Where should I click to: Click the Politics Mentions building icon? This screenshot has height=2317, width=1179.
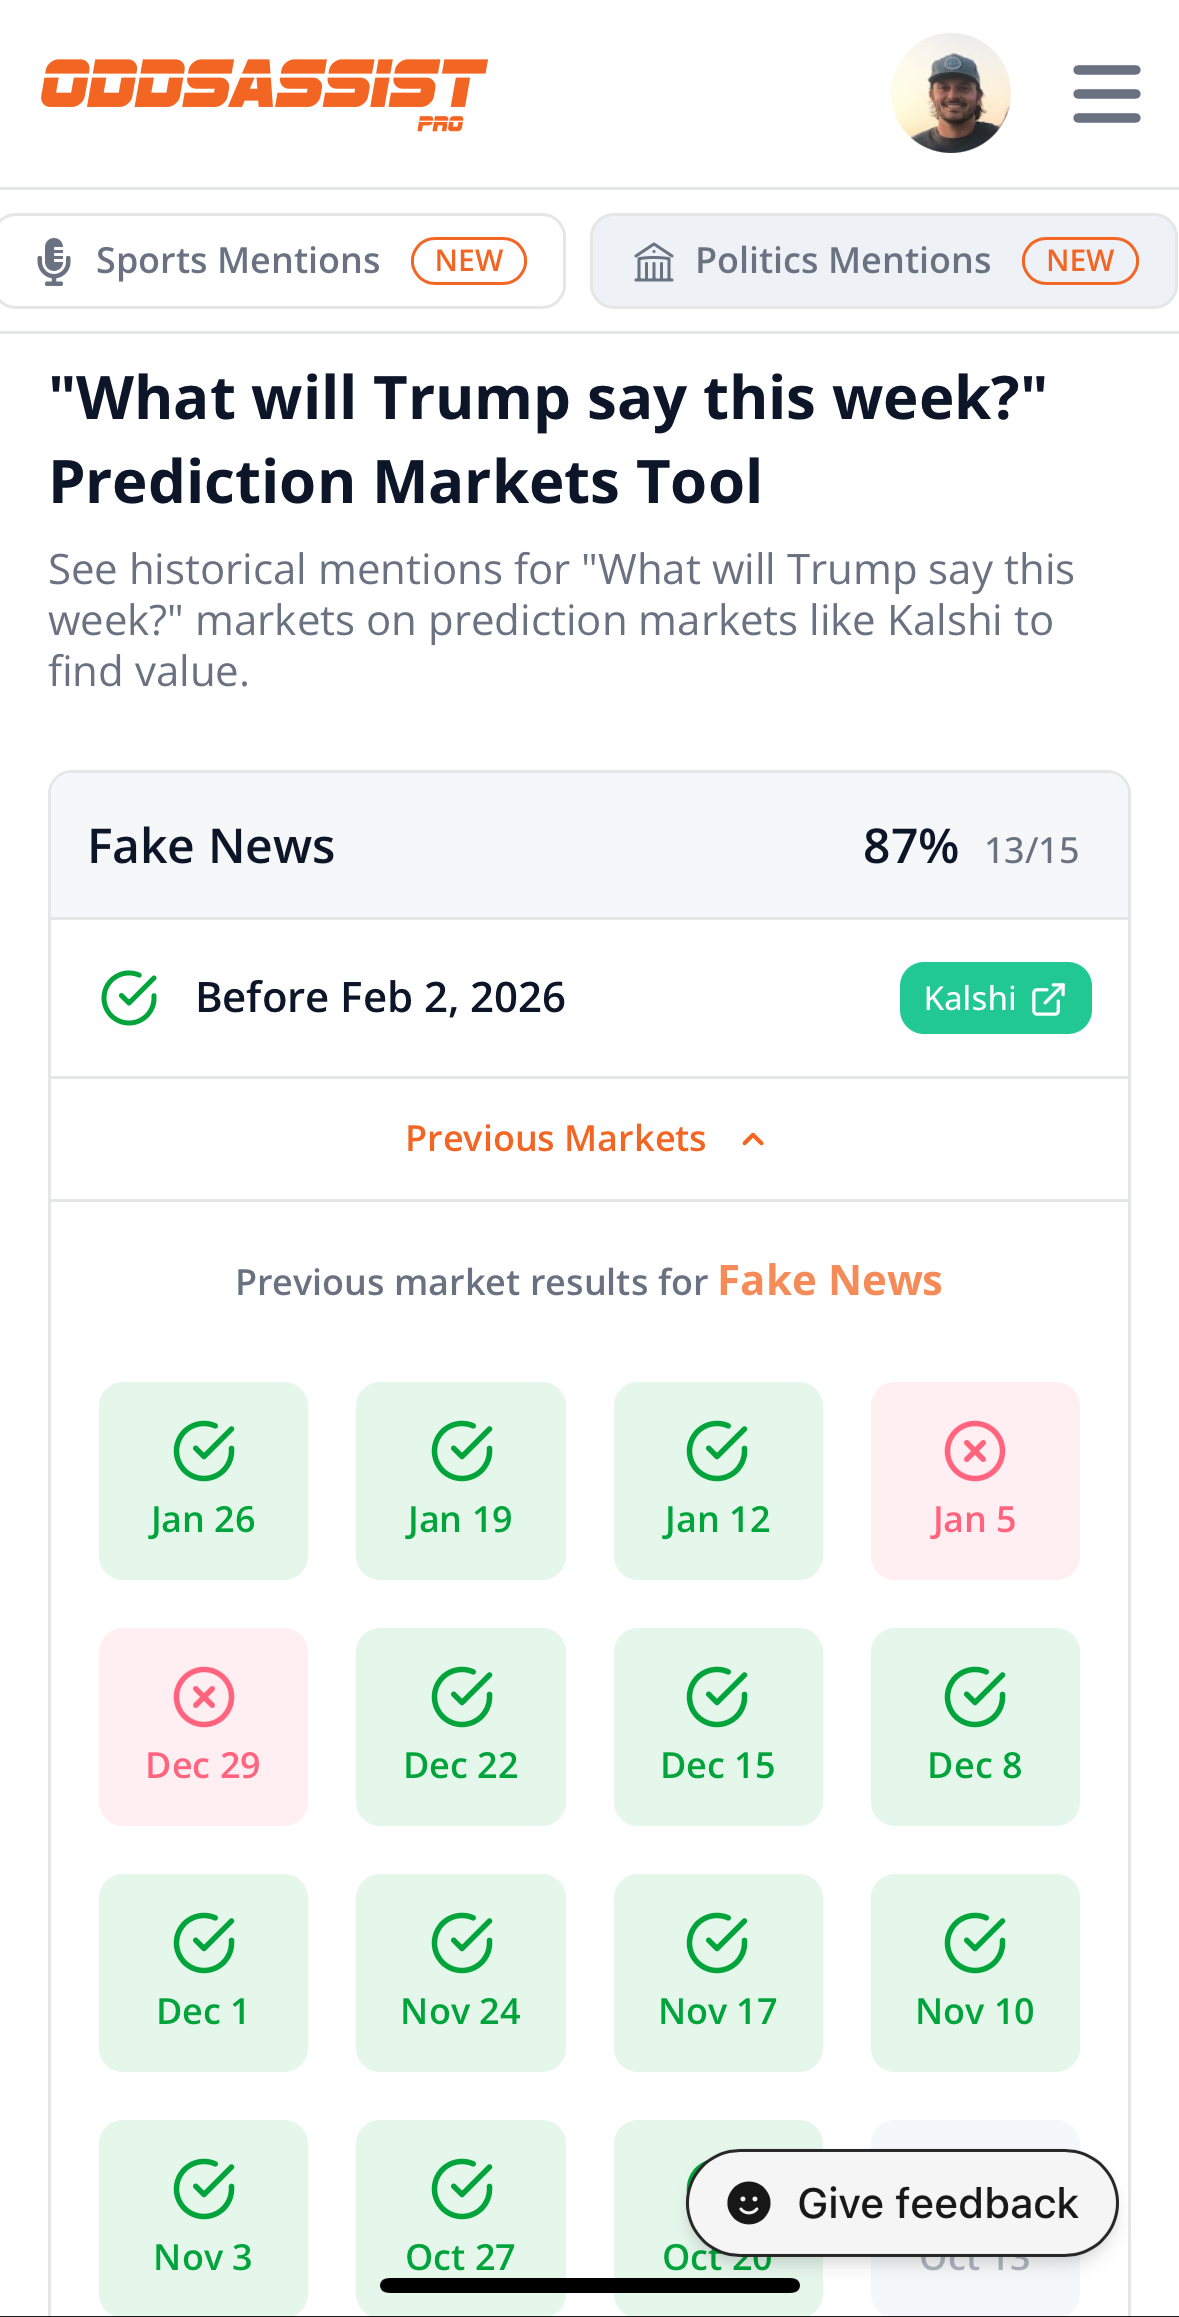654,260
